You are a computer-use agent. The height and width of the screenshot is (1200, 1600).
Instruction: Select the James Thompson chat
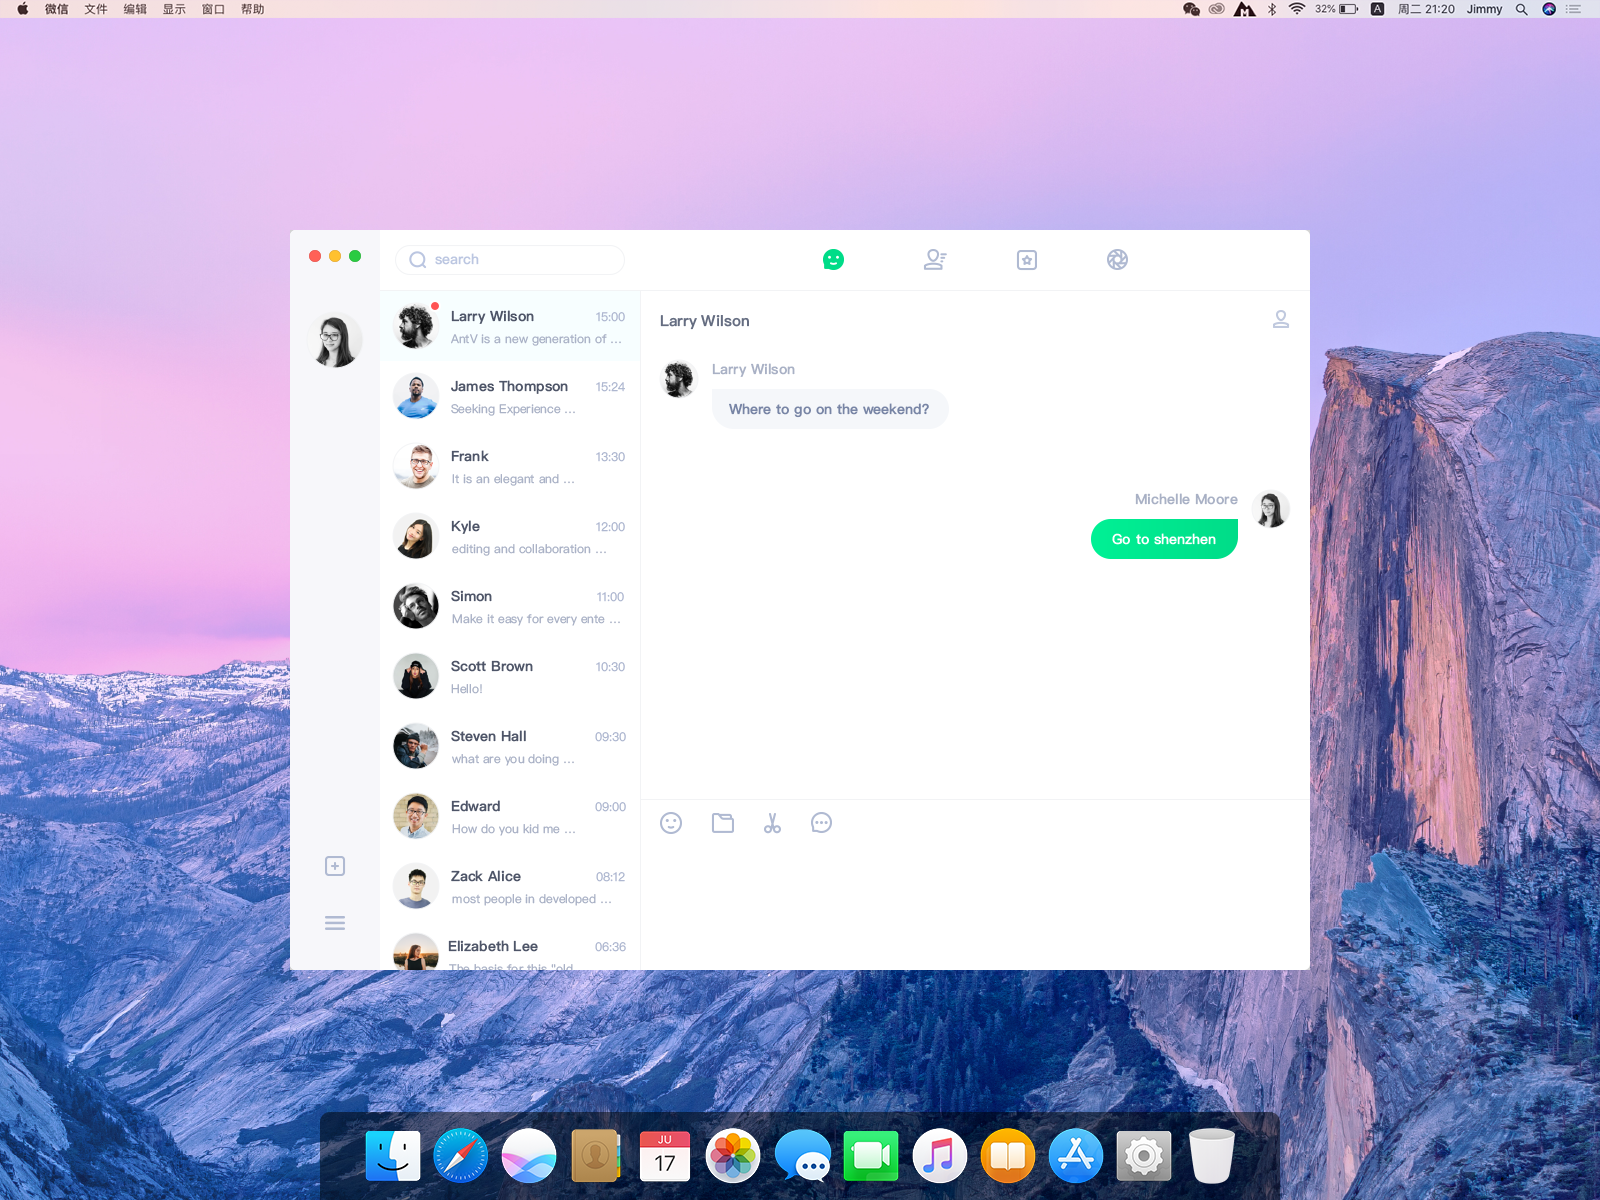[x=510, y=397]
